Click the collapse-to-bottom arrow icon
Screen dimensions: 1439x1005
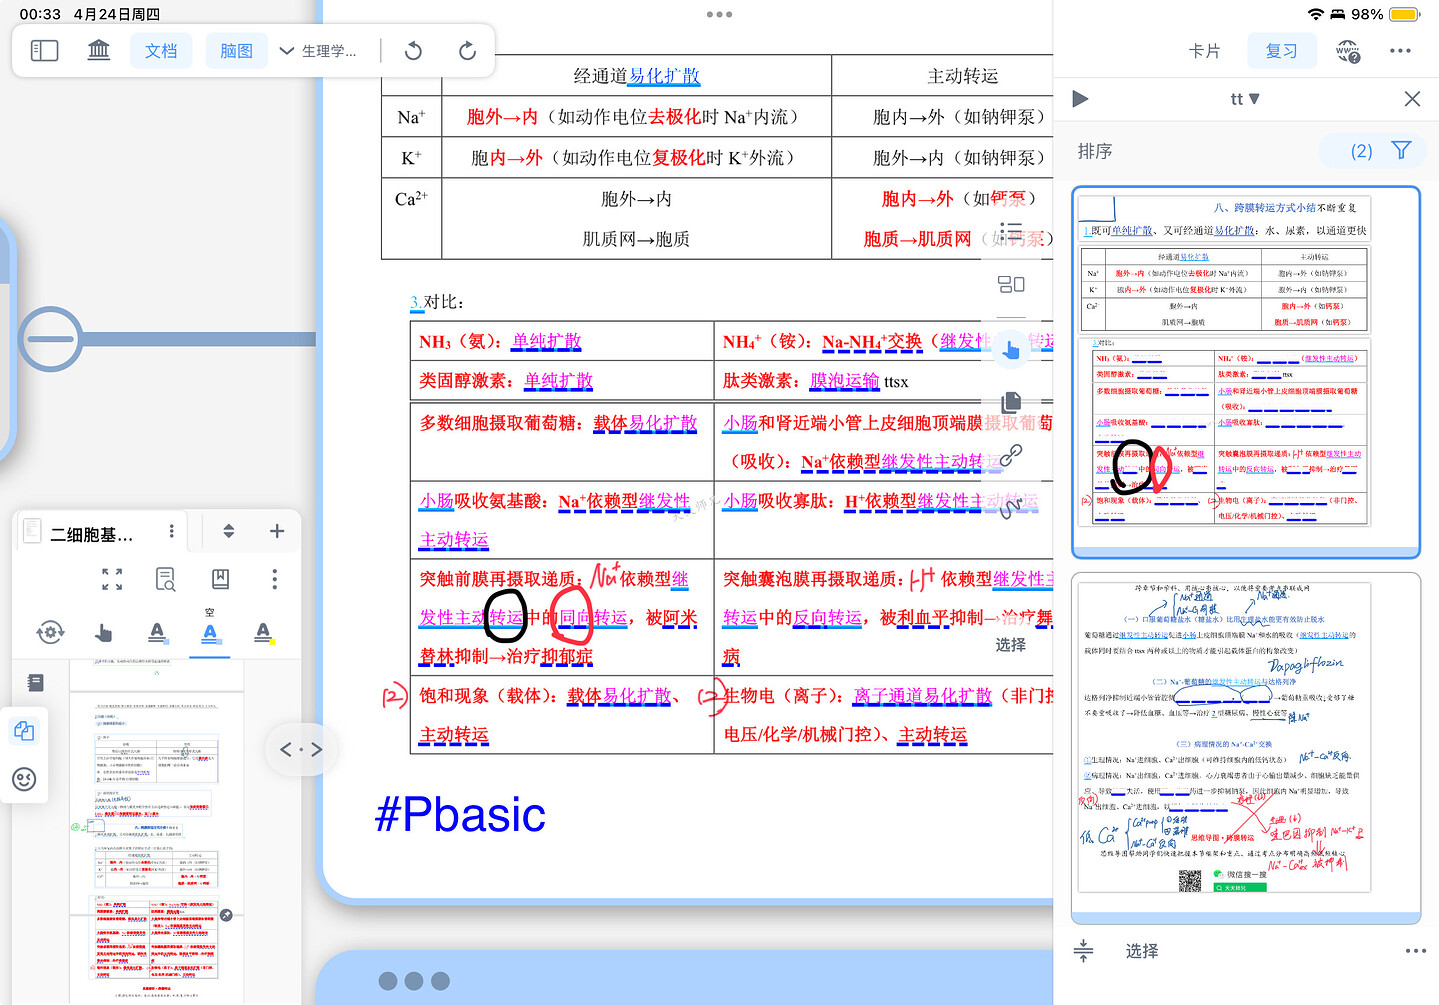click(x=1083, y=951)
